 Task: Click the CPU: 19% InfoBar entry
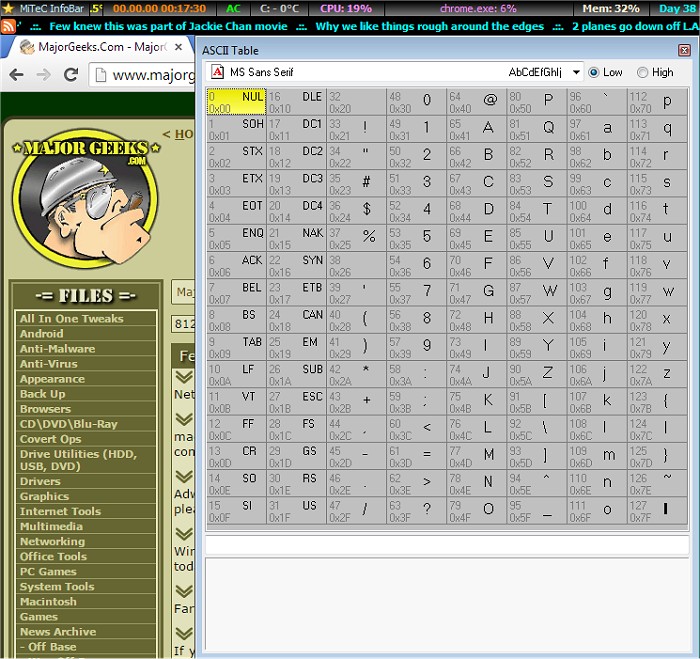[346, 8]
